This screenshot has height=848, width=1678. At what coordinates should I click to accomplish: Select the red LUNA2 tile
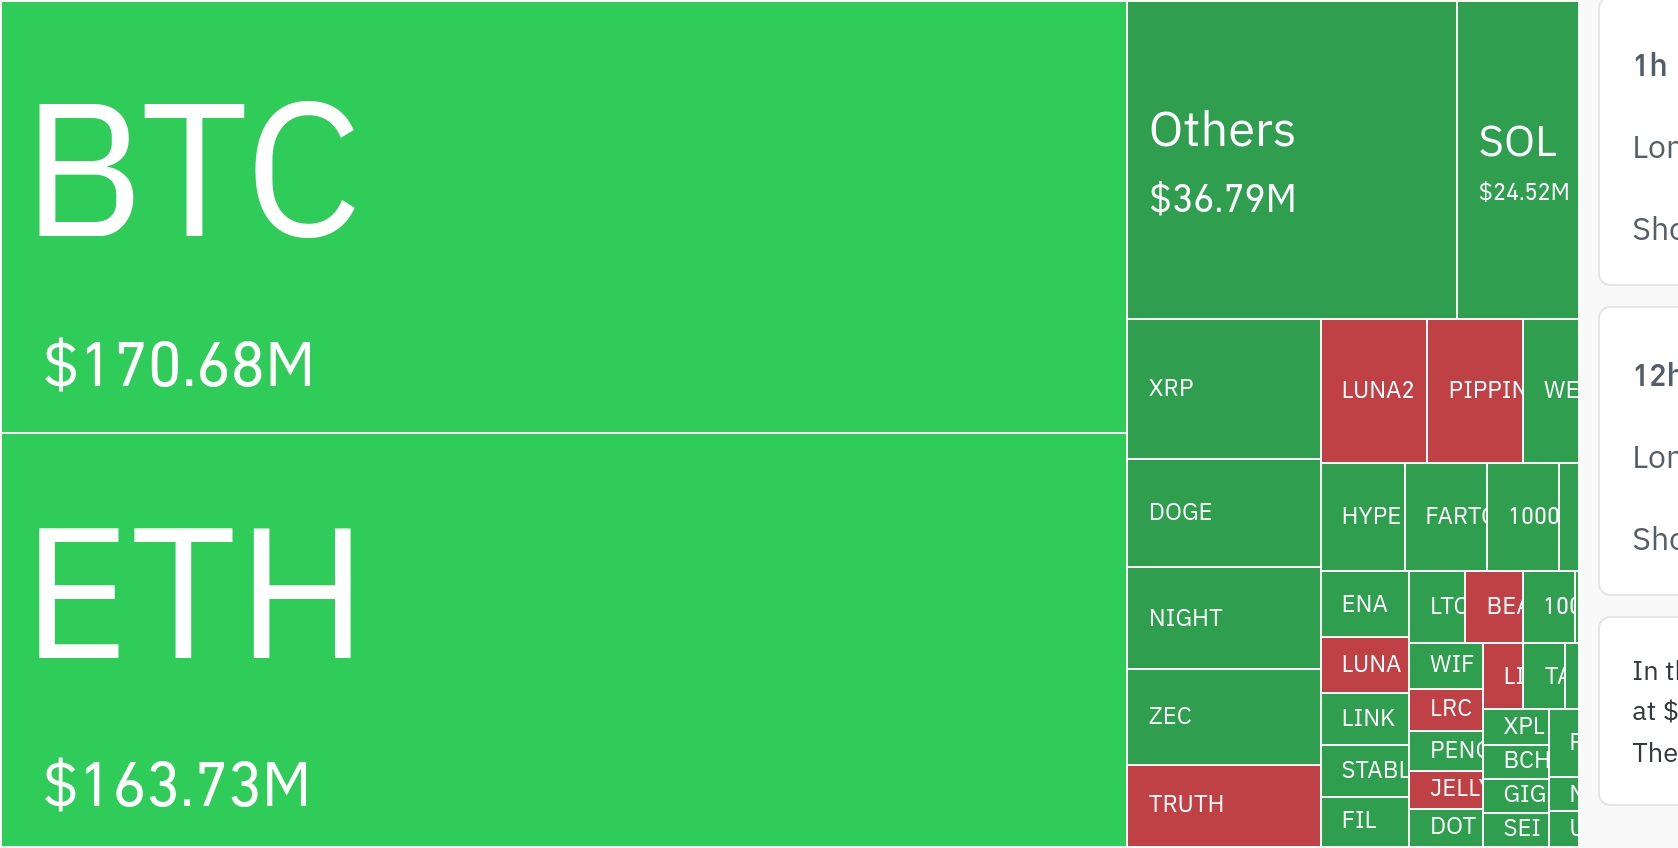tap(1373, 390)
